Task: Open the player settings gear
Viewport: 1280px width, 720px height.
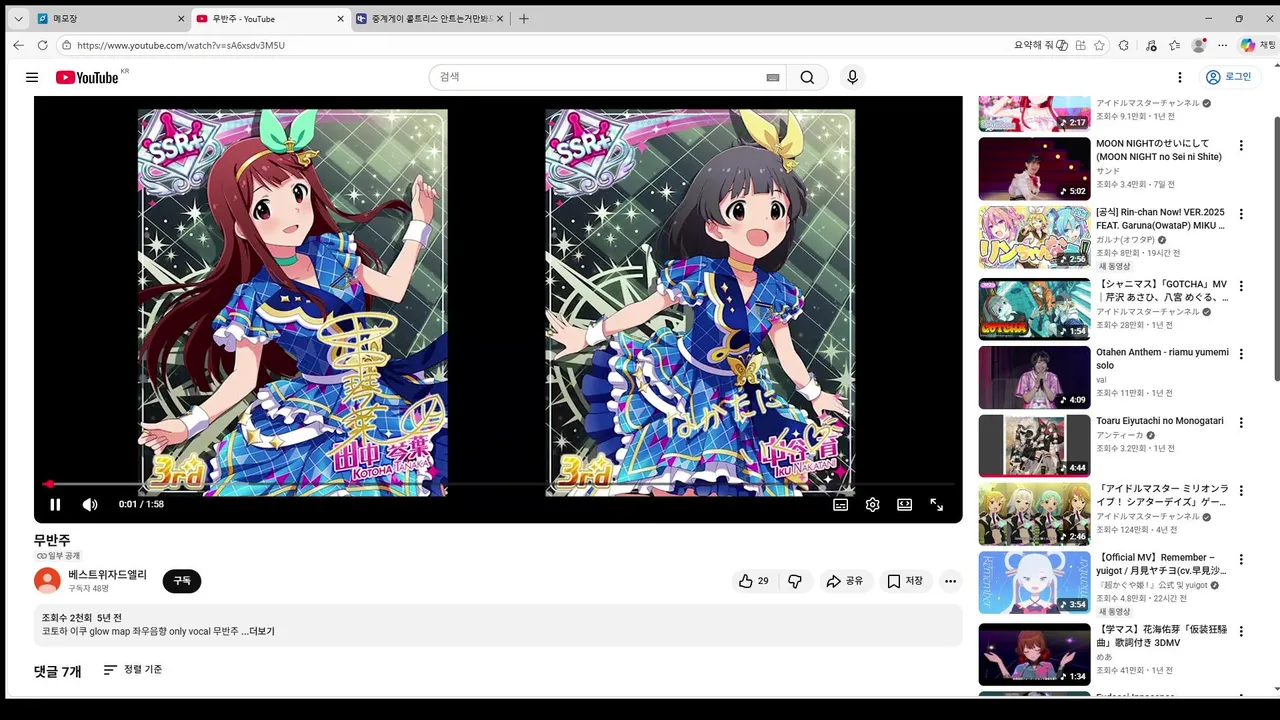Action: [x=872, y=505]
